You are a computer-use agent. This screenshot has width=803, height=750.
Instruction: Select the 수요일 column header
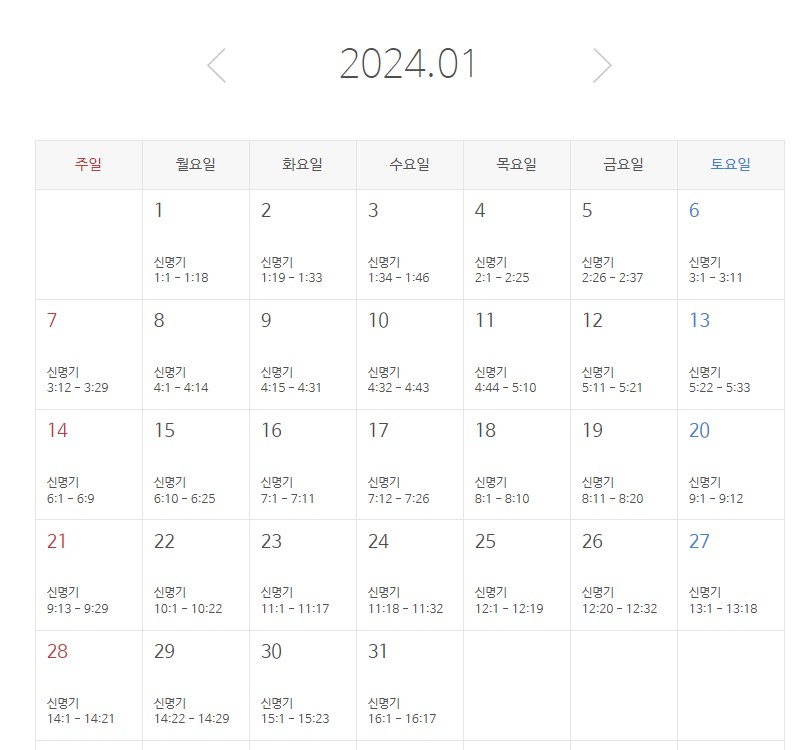pos(409,165)
